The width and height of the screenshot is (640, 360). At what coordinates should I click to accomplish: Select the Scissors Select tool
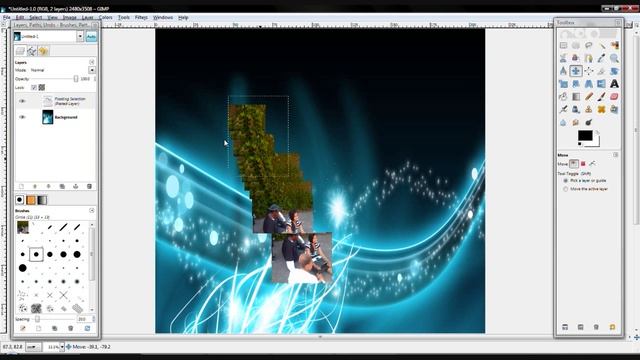click(563, 58)
